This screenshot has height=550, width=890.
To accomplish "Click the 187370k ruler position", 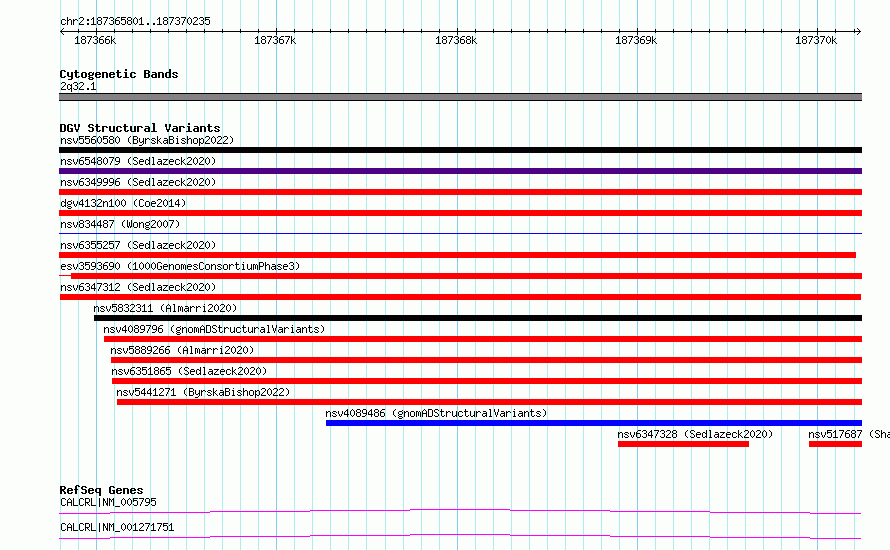I will pos(816,40).
